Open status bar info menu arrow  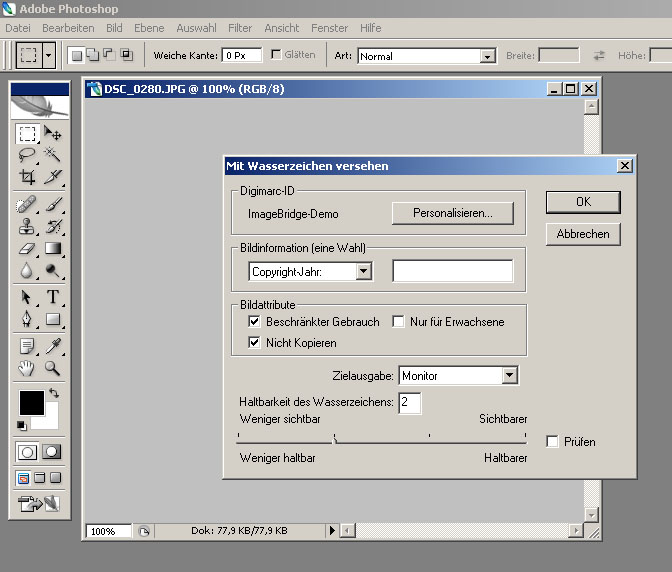[x=332, y=531]
